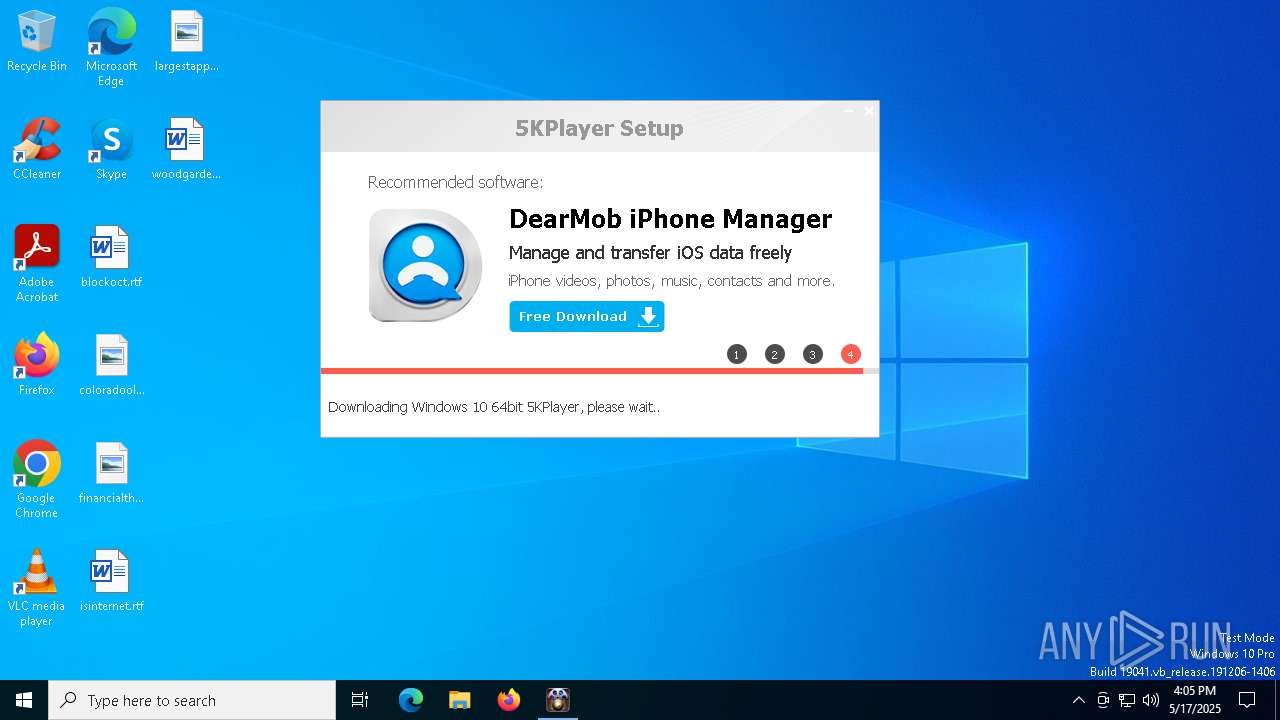The image size is (1280, 720).
Task: Select VLC media player desktop shortcut
Action: point(37,588)
